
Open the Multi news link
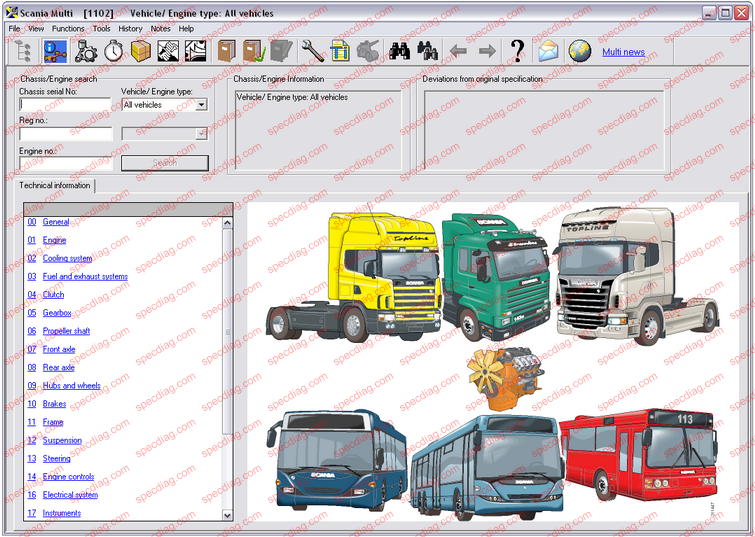623,52
